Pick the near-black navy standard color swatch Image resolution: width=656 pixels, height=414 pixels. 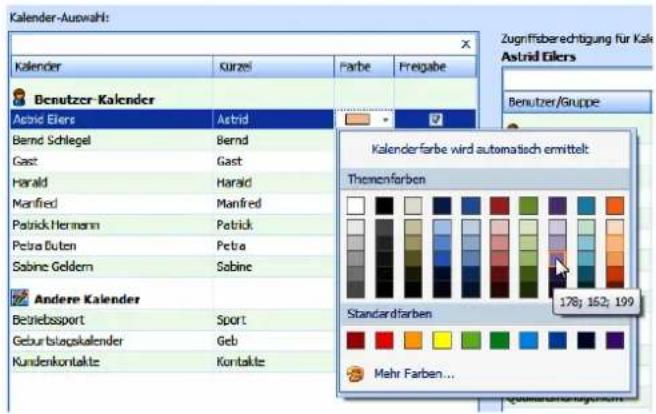pyautogui.click(x=586, y=340)
